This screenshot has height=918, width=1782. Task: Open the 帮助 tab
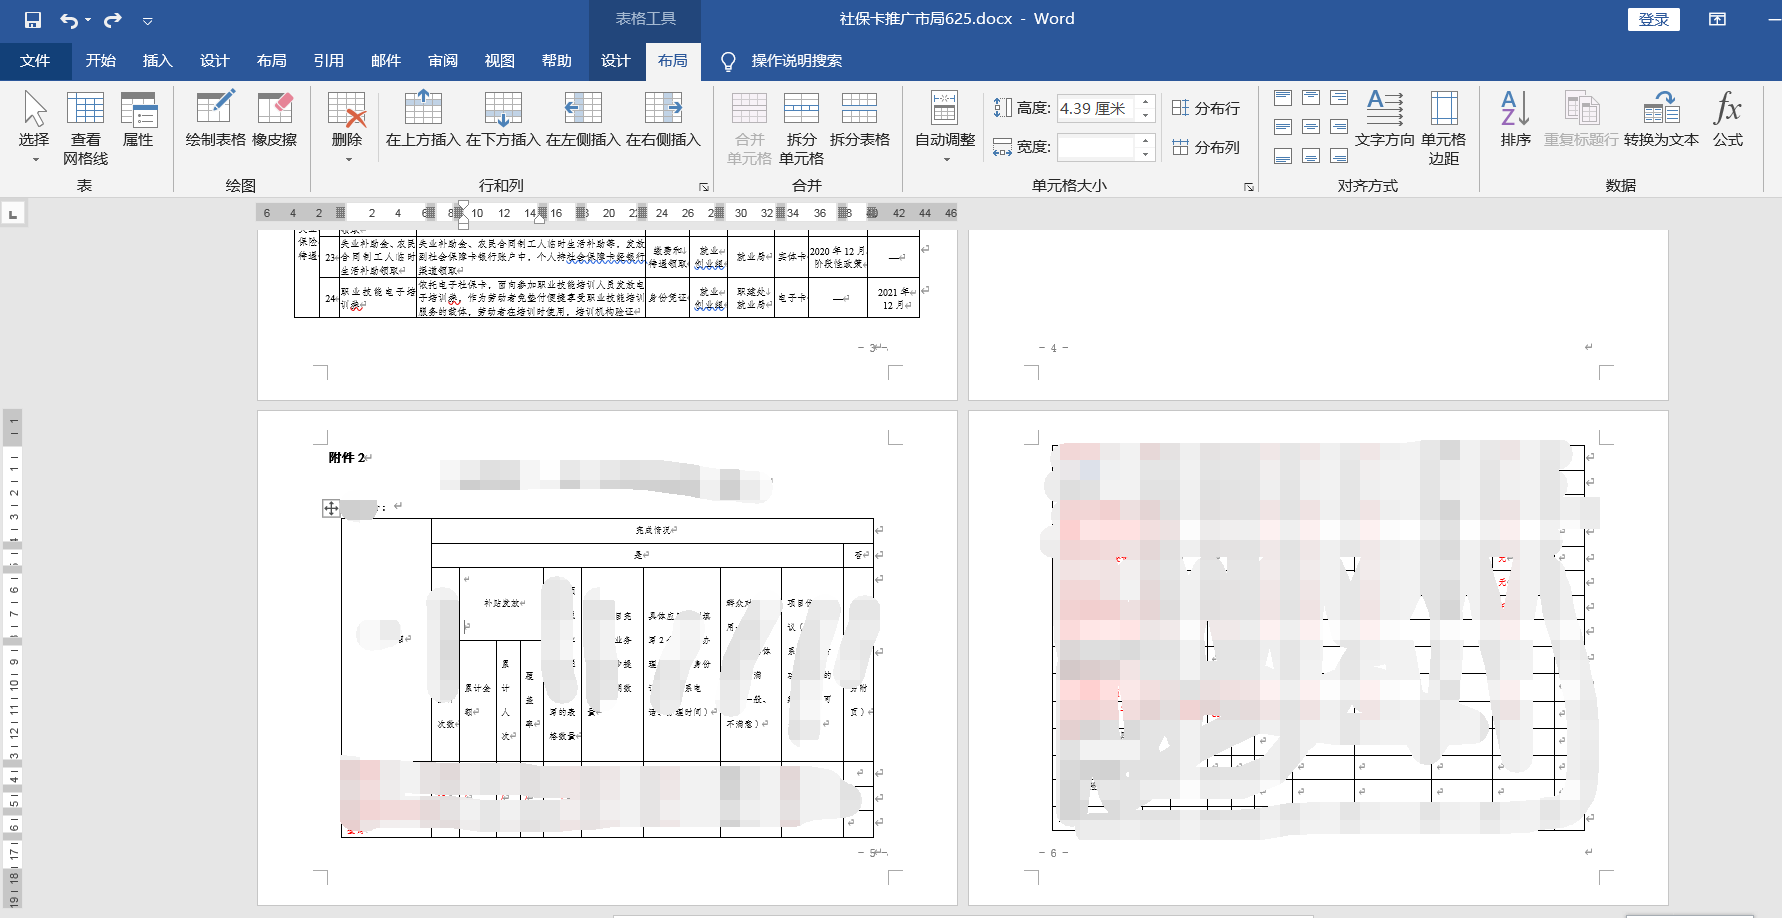click(x=557, y=61)
